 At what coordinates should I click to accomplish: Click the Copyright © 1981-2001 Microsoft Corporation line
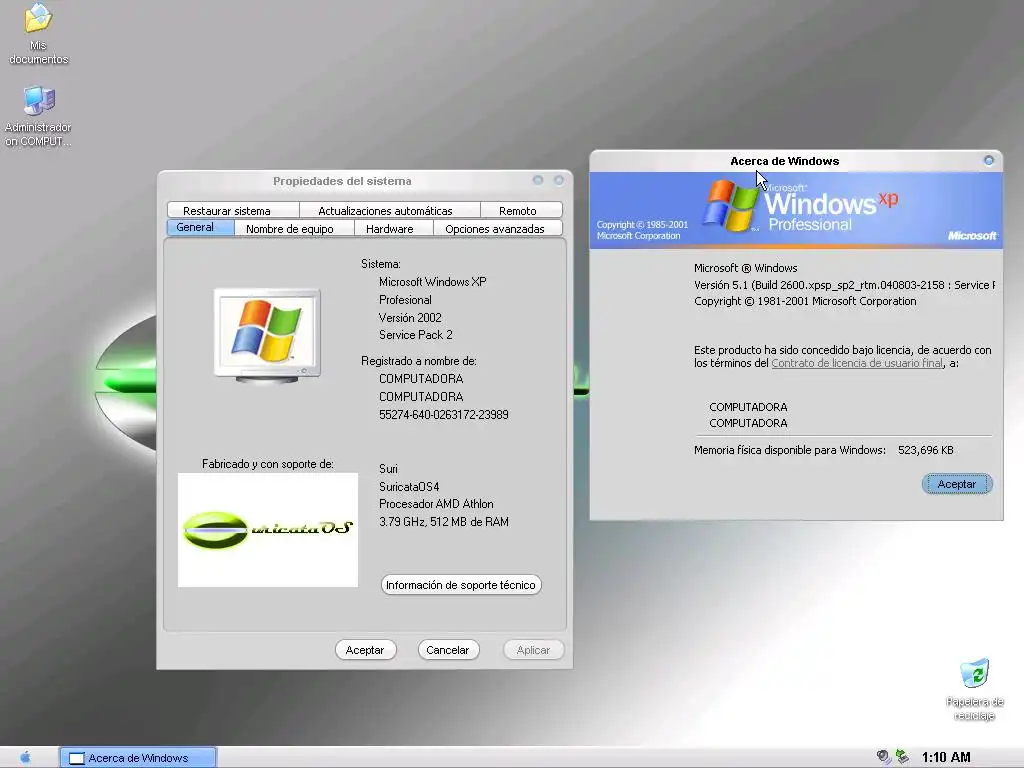point(805,301)
